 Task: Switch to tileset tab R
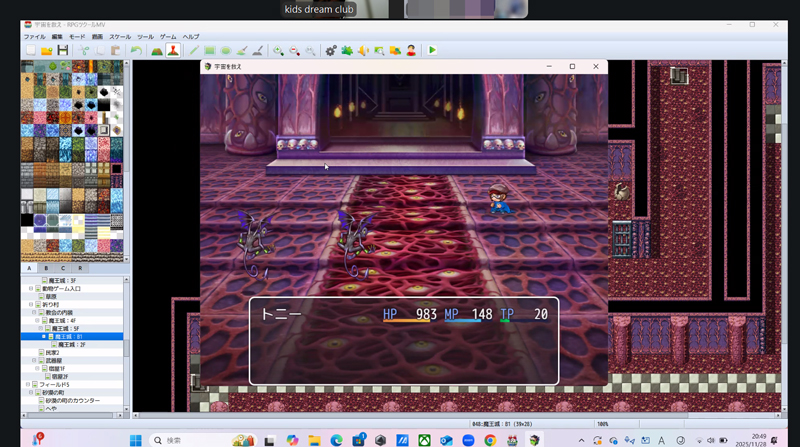[x=80, y=268]
